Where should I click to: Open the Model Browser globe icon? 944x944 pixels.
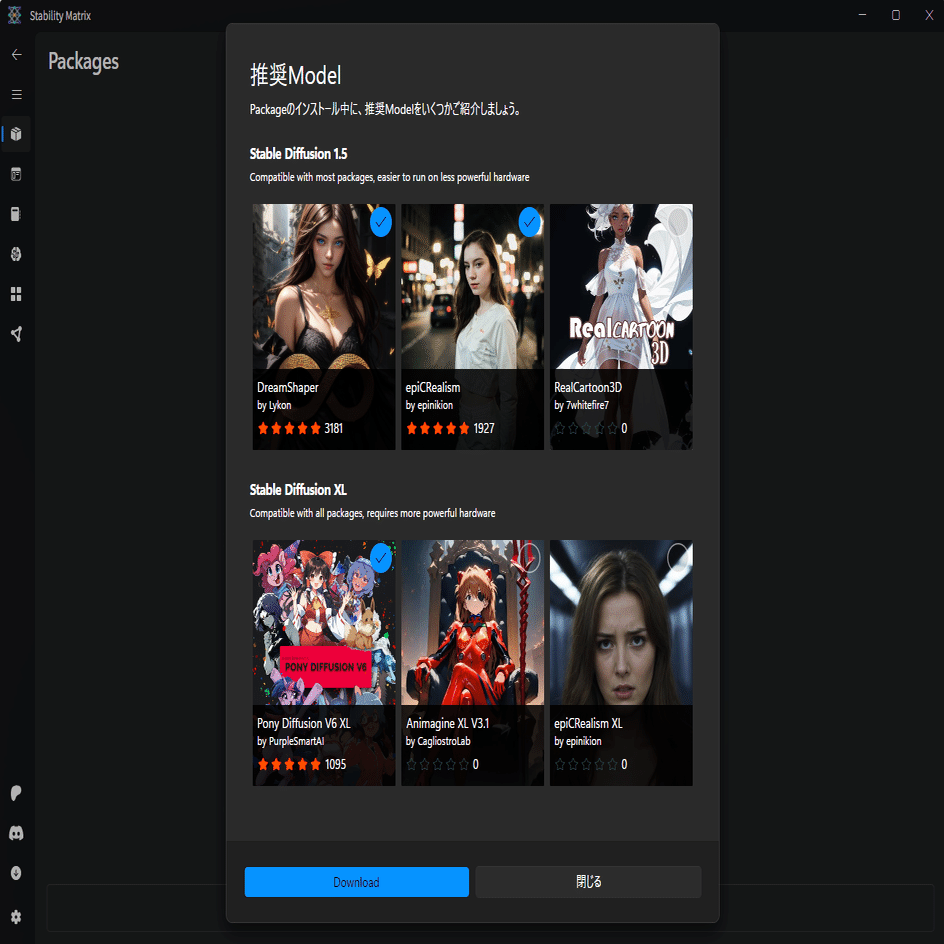16,254
